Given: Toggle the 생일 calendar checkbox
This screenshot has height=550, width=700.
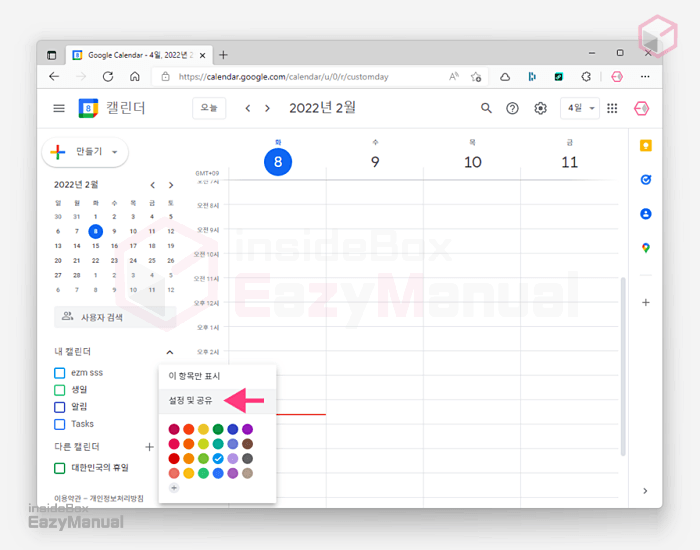Looking at the screenshot, I should pos(59,390).
